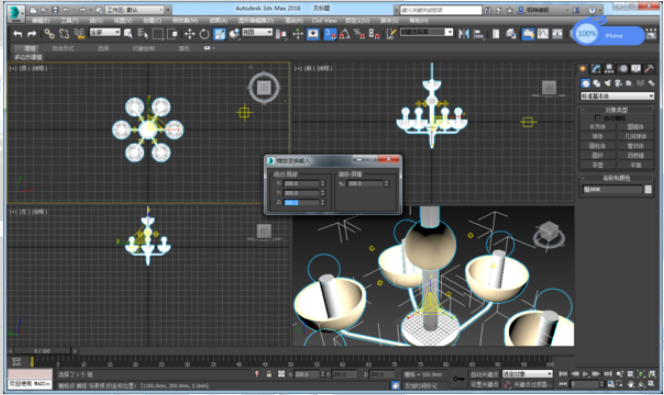Open the reference coordinate system dropdown
The width and height of the screenshot is (664, 395).
(257, 32)
